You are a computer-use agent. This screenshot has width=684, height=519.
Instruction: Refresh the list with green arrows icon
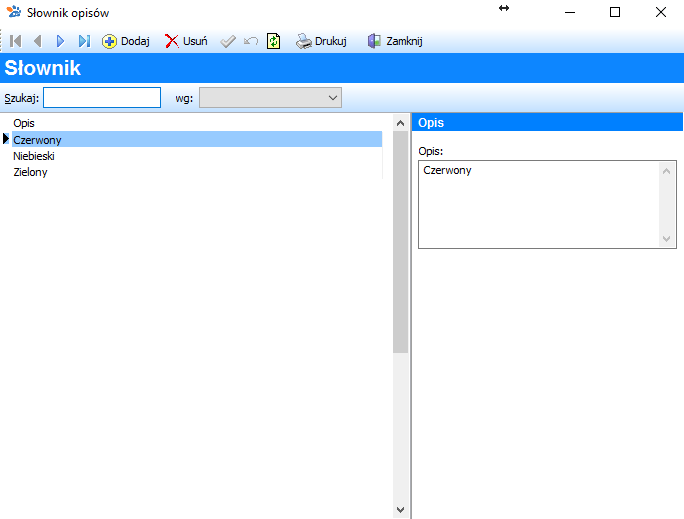pos(274,41)
